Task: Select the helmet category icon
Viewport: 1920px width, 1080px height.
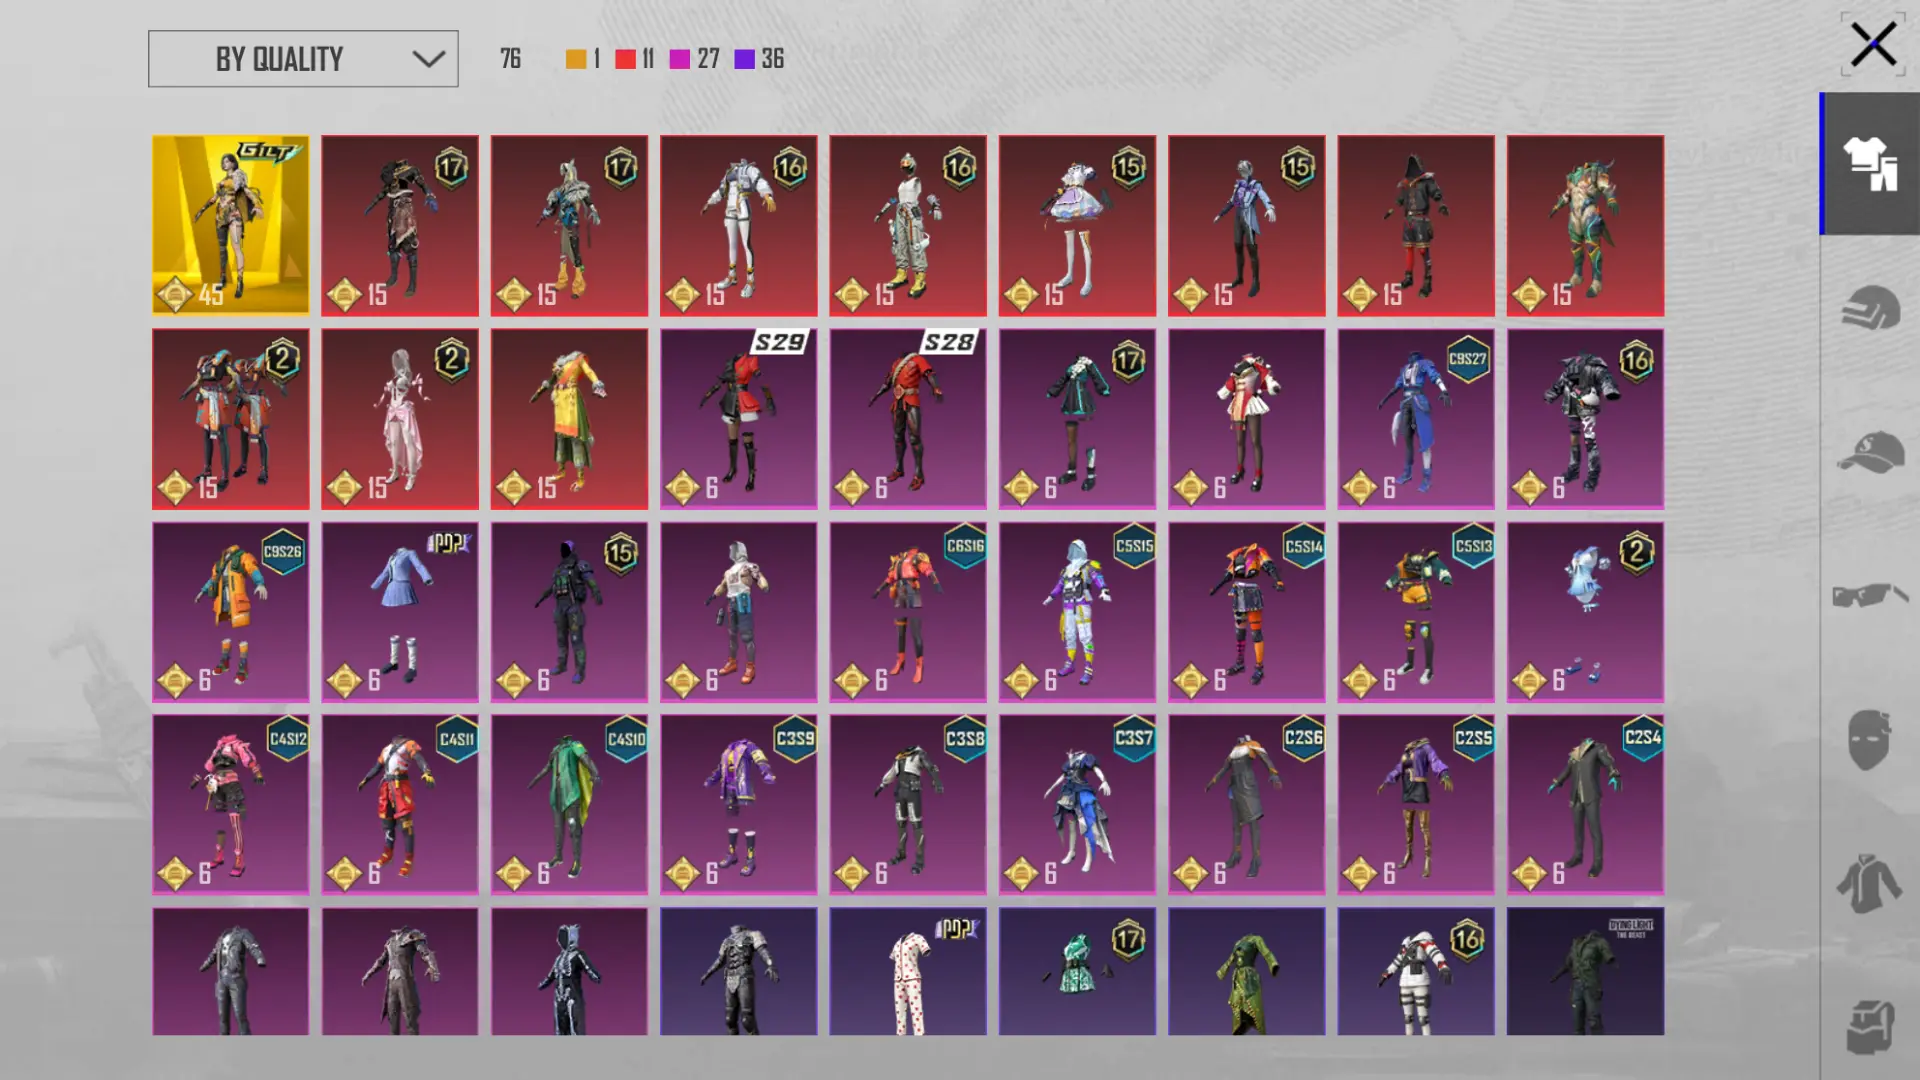Action: coord(1869,307)
